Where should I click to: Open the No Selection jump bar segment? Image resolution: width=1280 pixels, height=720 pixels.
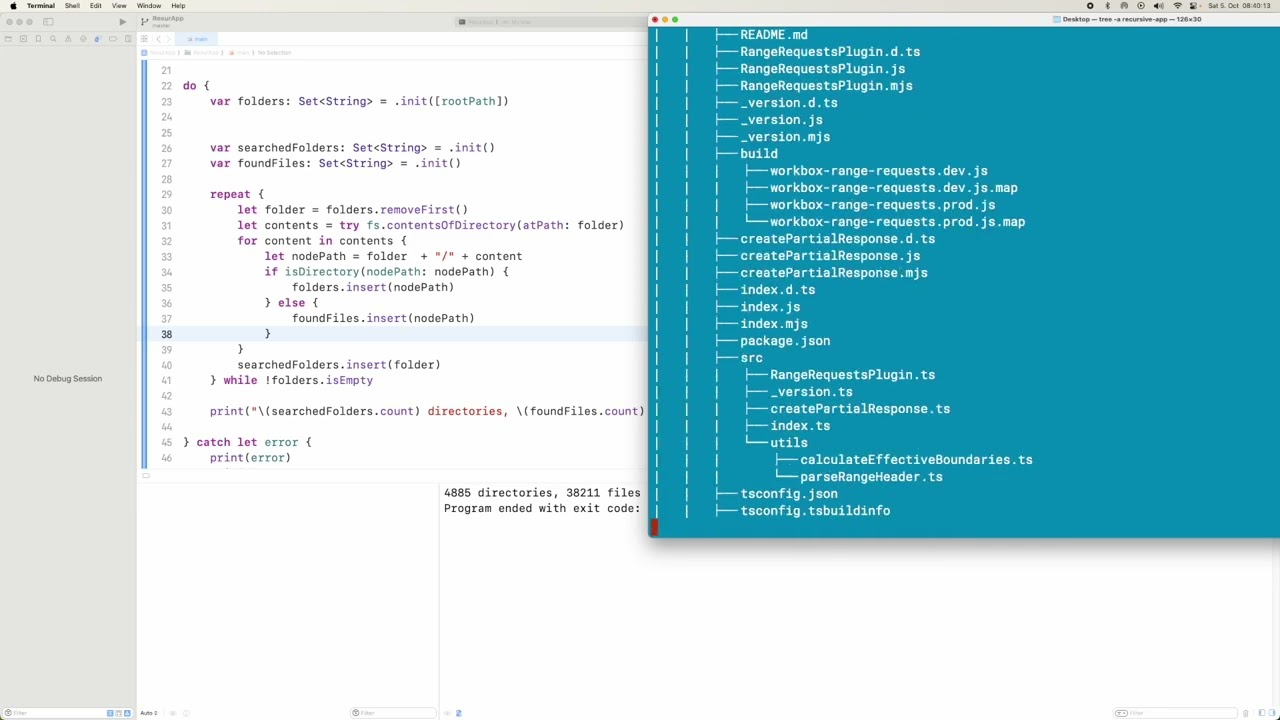pos(274,52)
